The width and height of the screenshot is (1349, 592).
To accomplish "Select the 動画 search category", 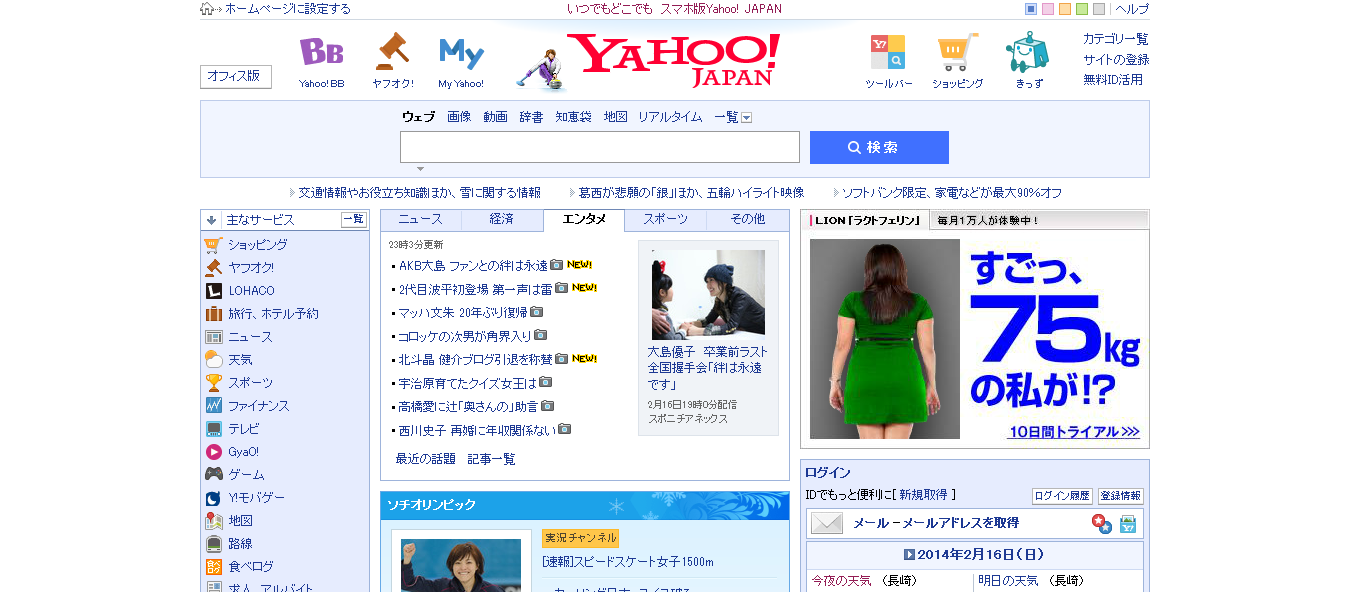I will 495,117.
